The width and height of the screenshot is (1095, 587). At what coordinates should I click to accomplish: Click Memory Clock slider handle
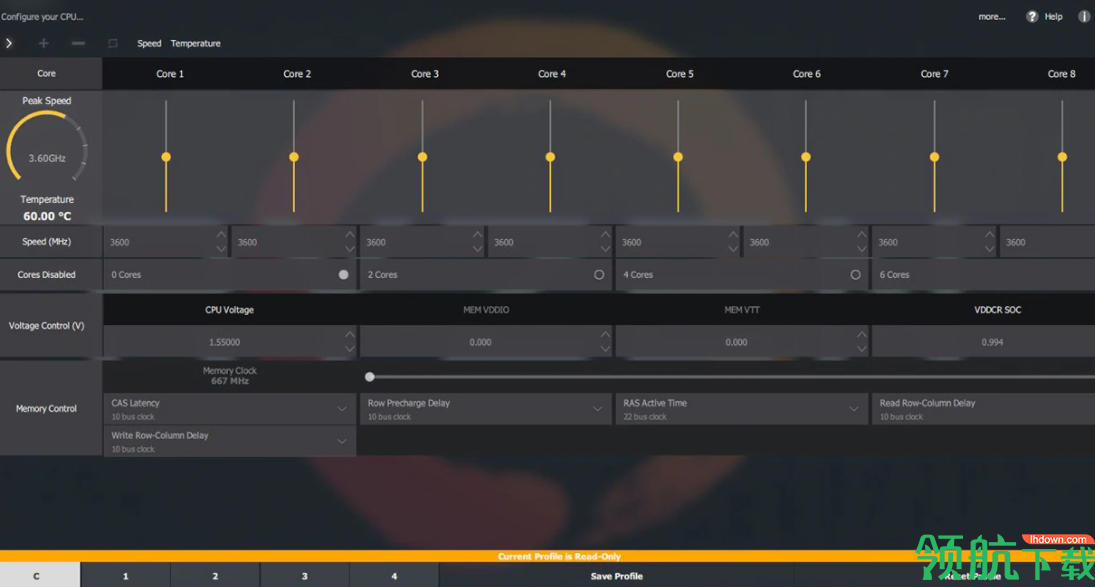pyautogui.click(x=370, y=377)
